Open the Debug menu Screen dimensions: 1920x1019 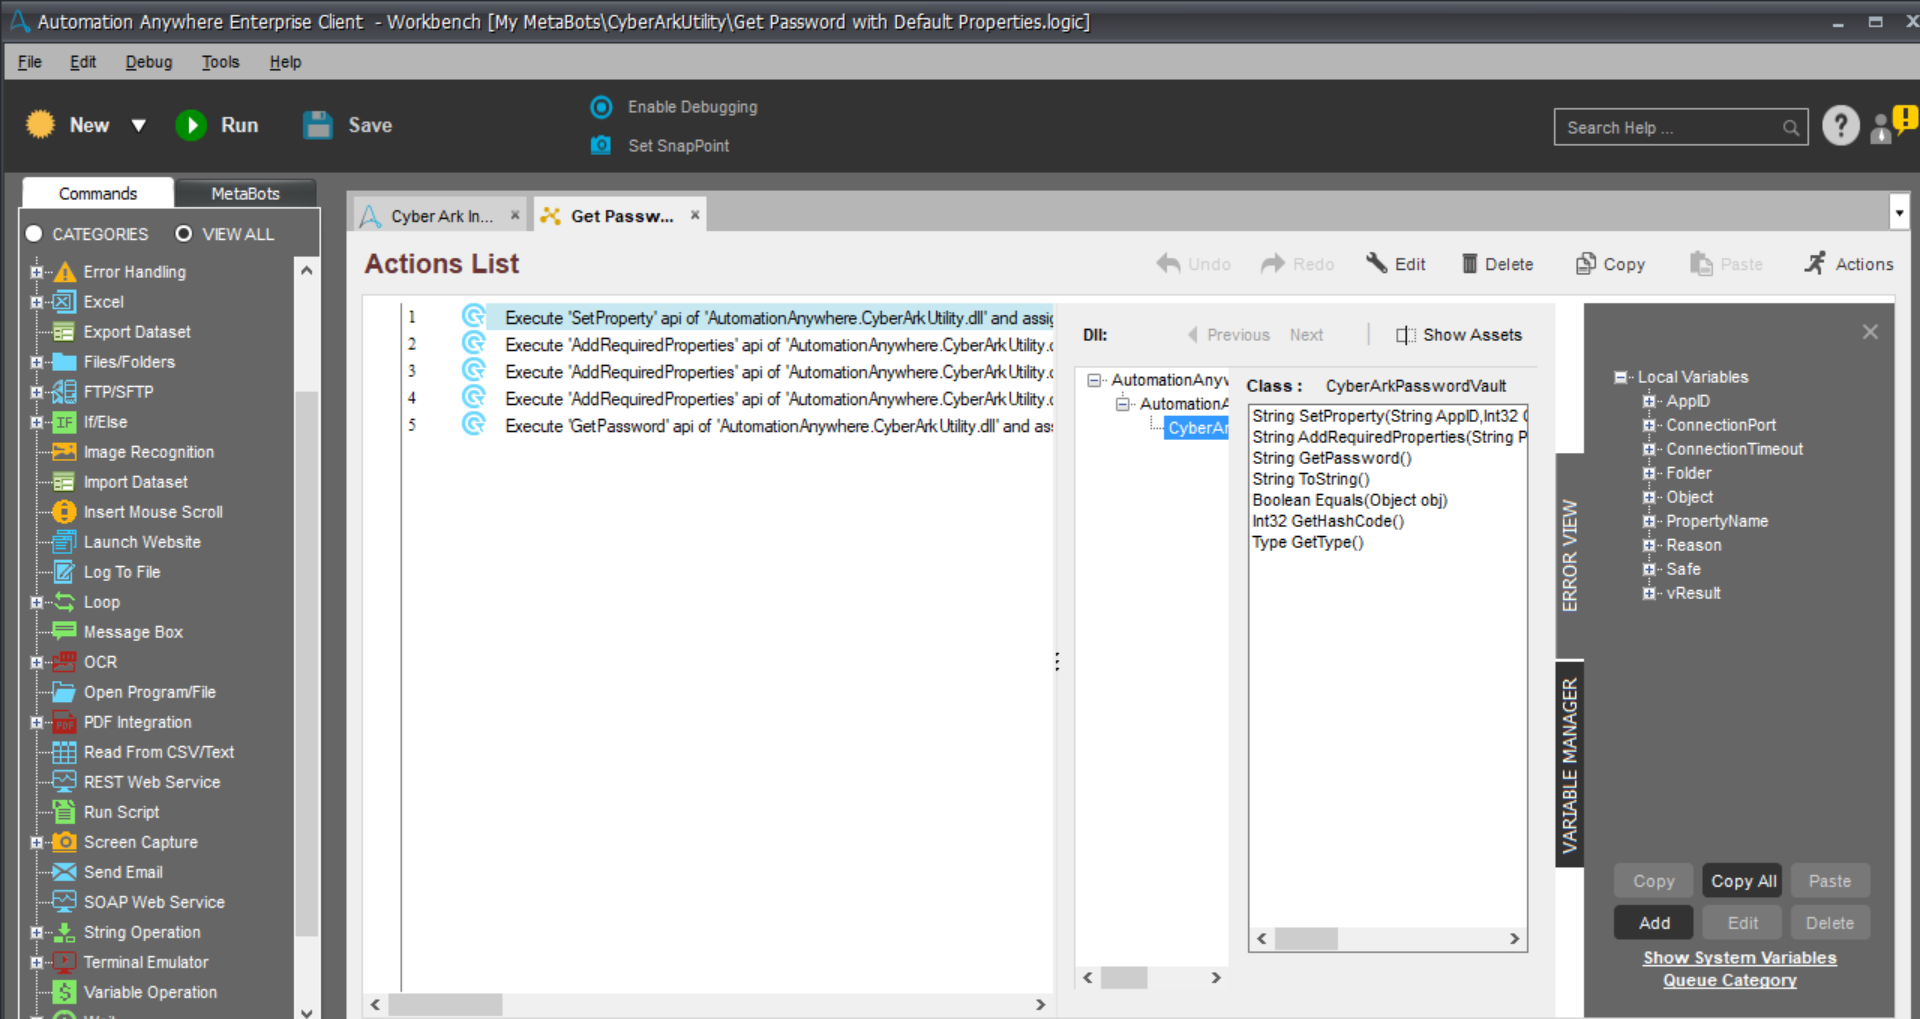pyautogui.click(x=148, y=62)
